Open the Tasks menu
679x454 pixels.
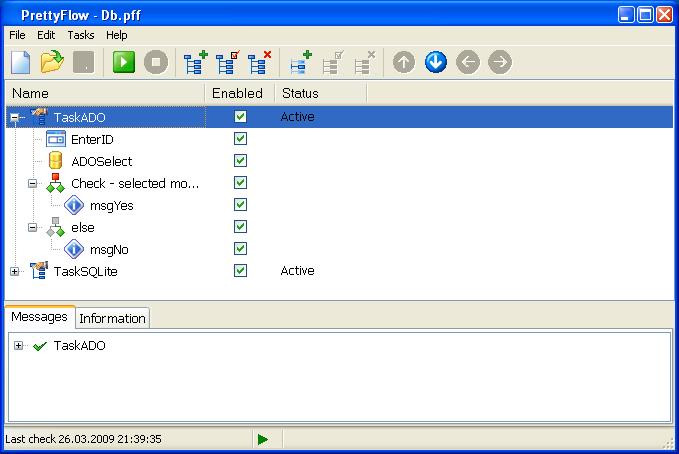(x=81, y=35)
